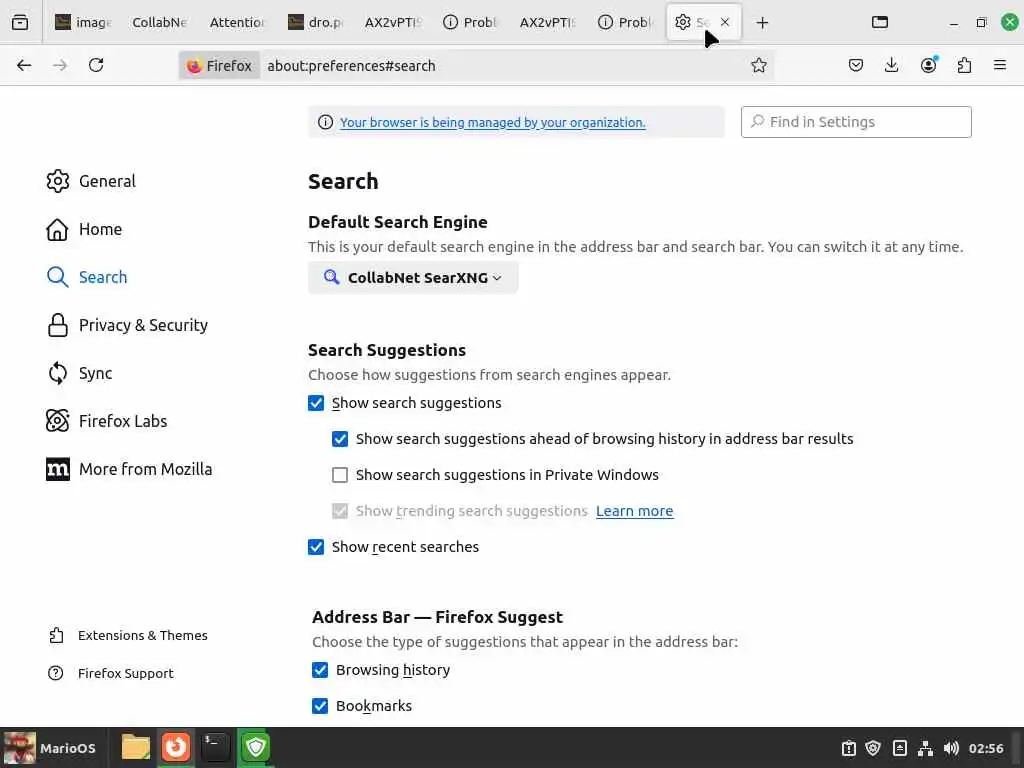Click 'Your browser is being managed' link
The width and height of the screenshot is (1024, 768).
pyautogui.click(x=492, y=122)
